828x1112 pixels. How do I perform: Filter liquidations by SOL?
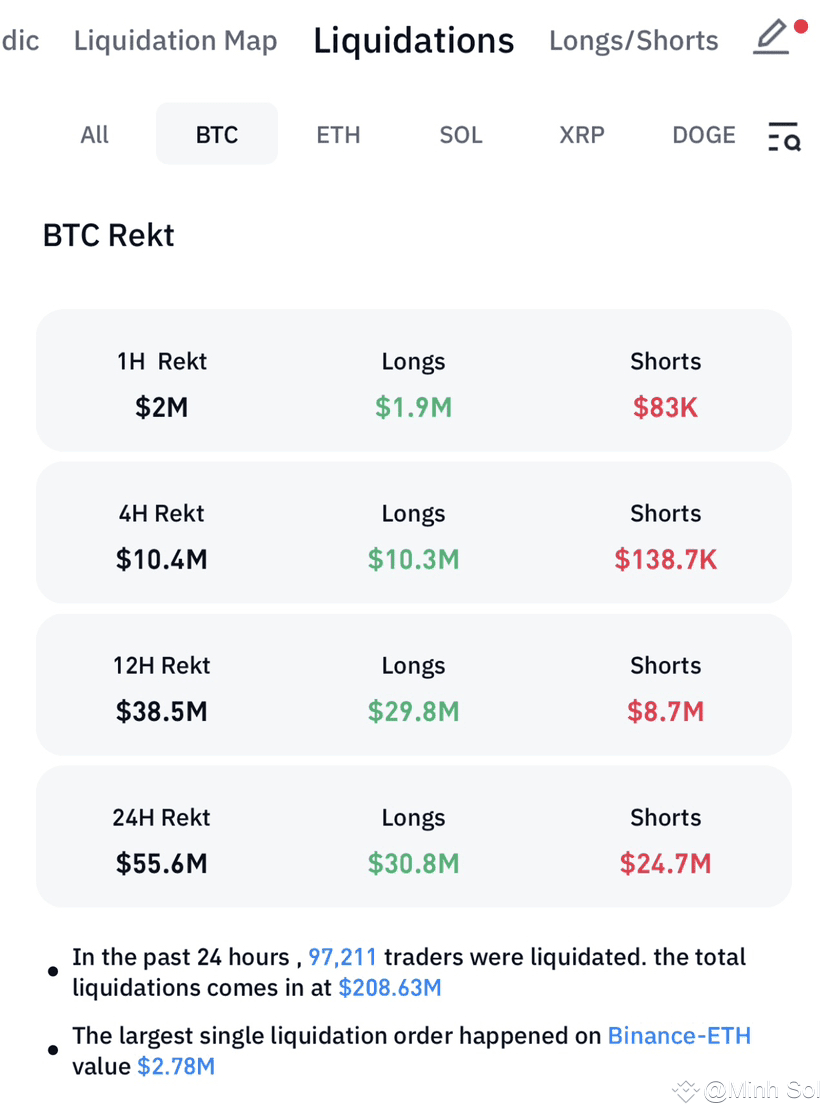tap(461, 135)
